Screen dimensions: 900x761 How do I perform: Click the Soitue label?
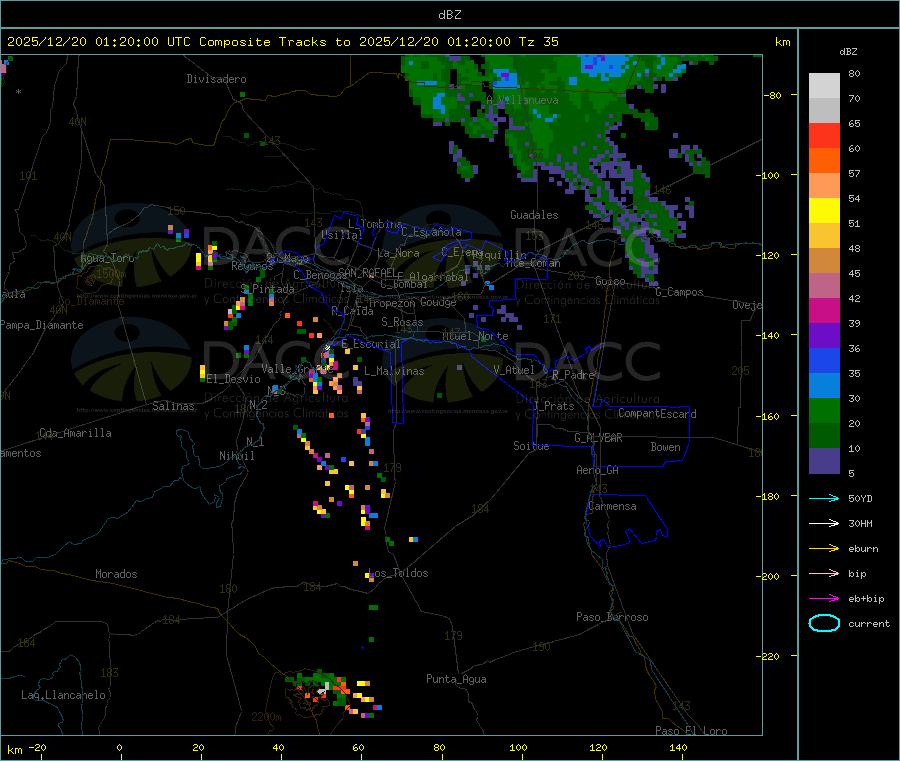(x=531, y=446)
